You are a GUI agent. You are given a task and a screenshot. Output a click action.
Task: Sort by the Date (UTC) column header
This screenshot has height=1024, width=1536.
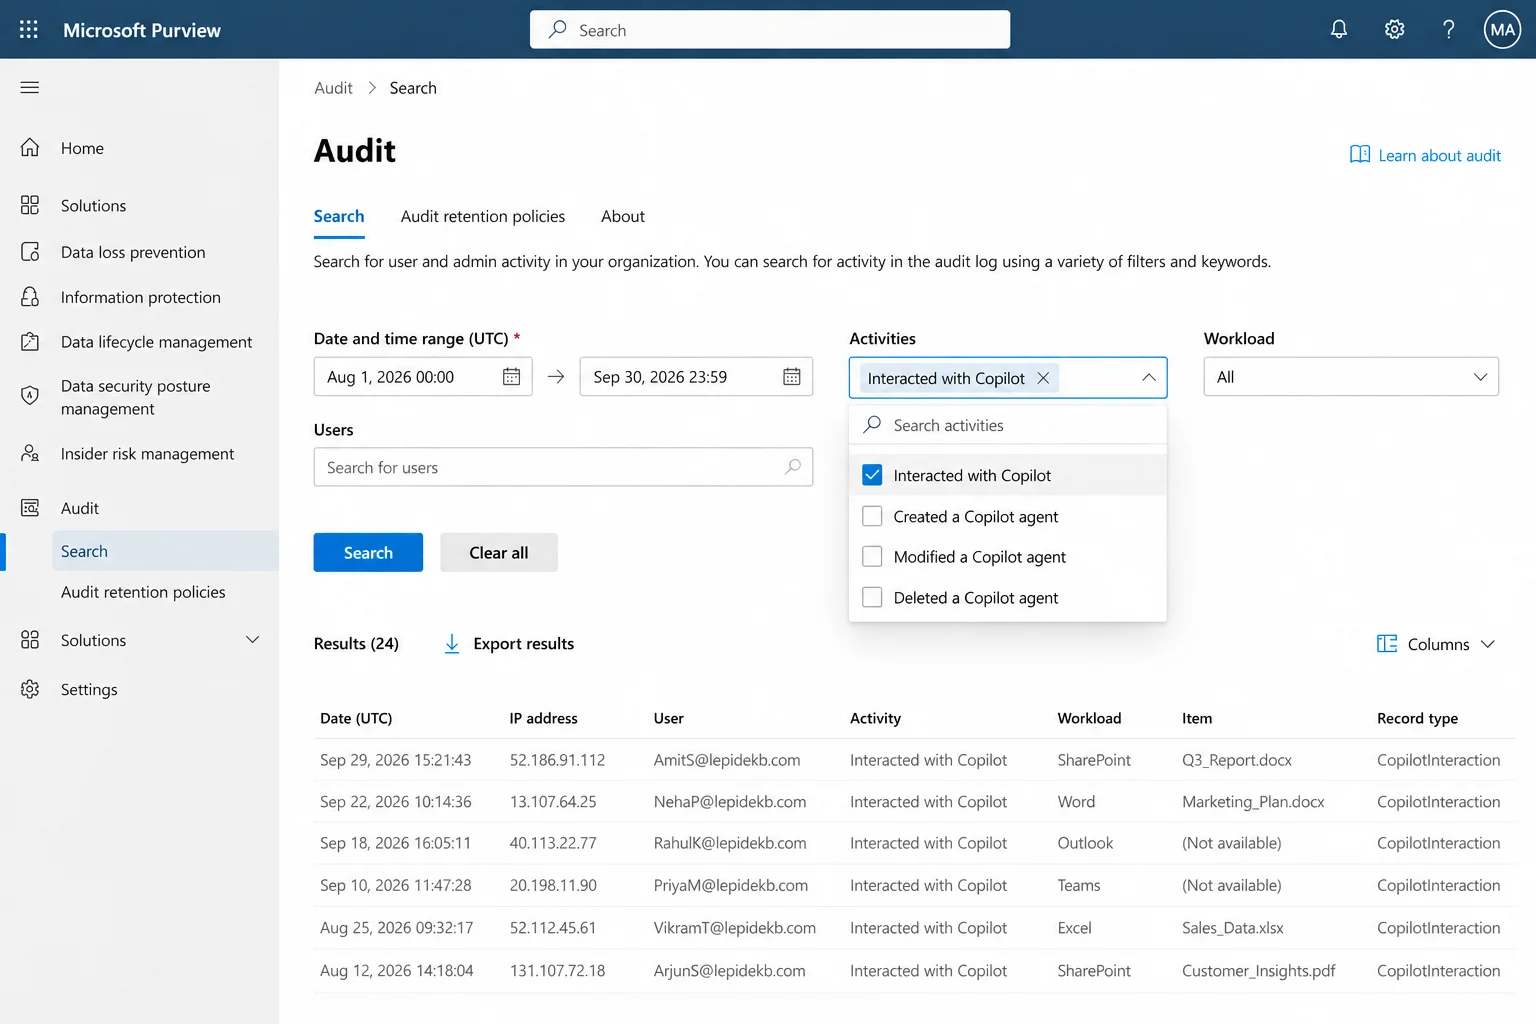click(x=356, y=719)
